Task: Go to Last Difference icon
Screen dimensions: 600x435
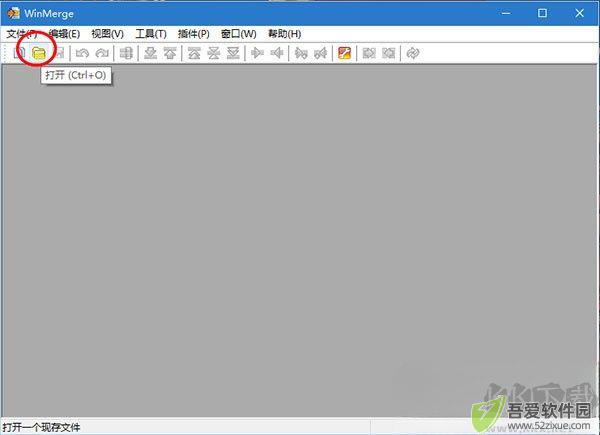Action: [x=233, y=53]
